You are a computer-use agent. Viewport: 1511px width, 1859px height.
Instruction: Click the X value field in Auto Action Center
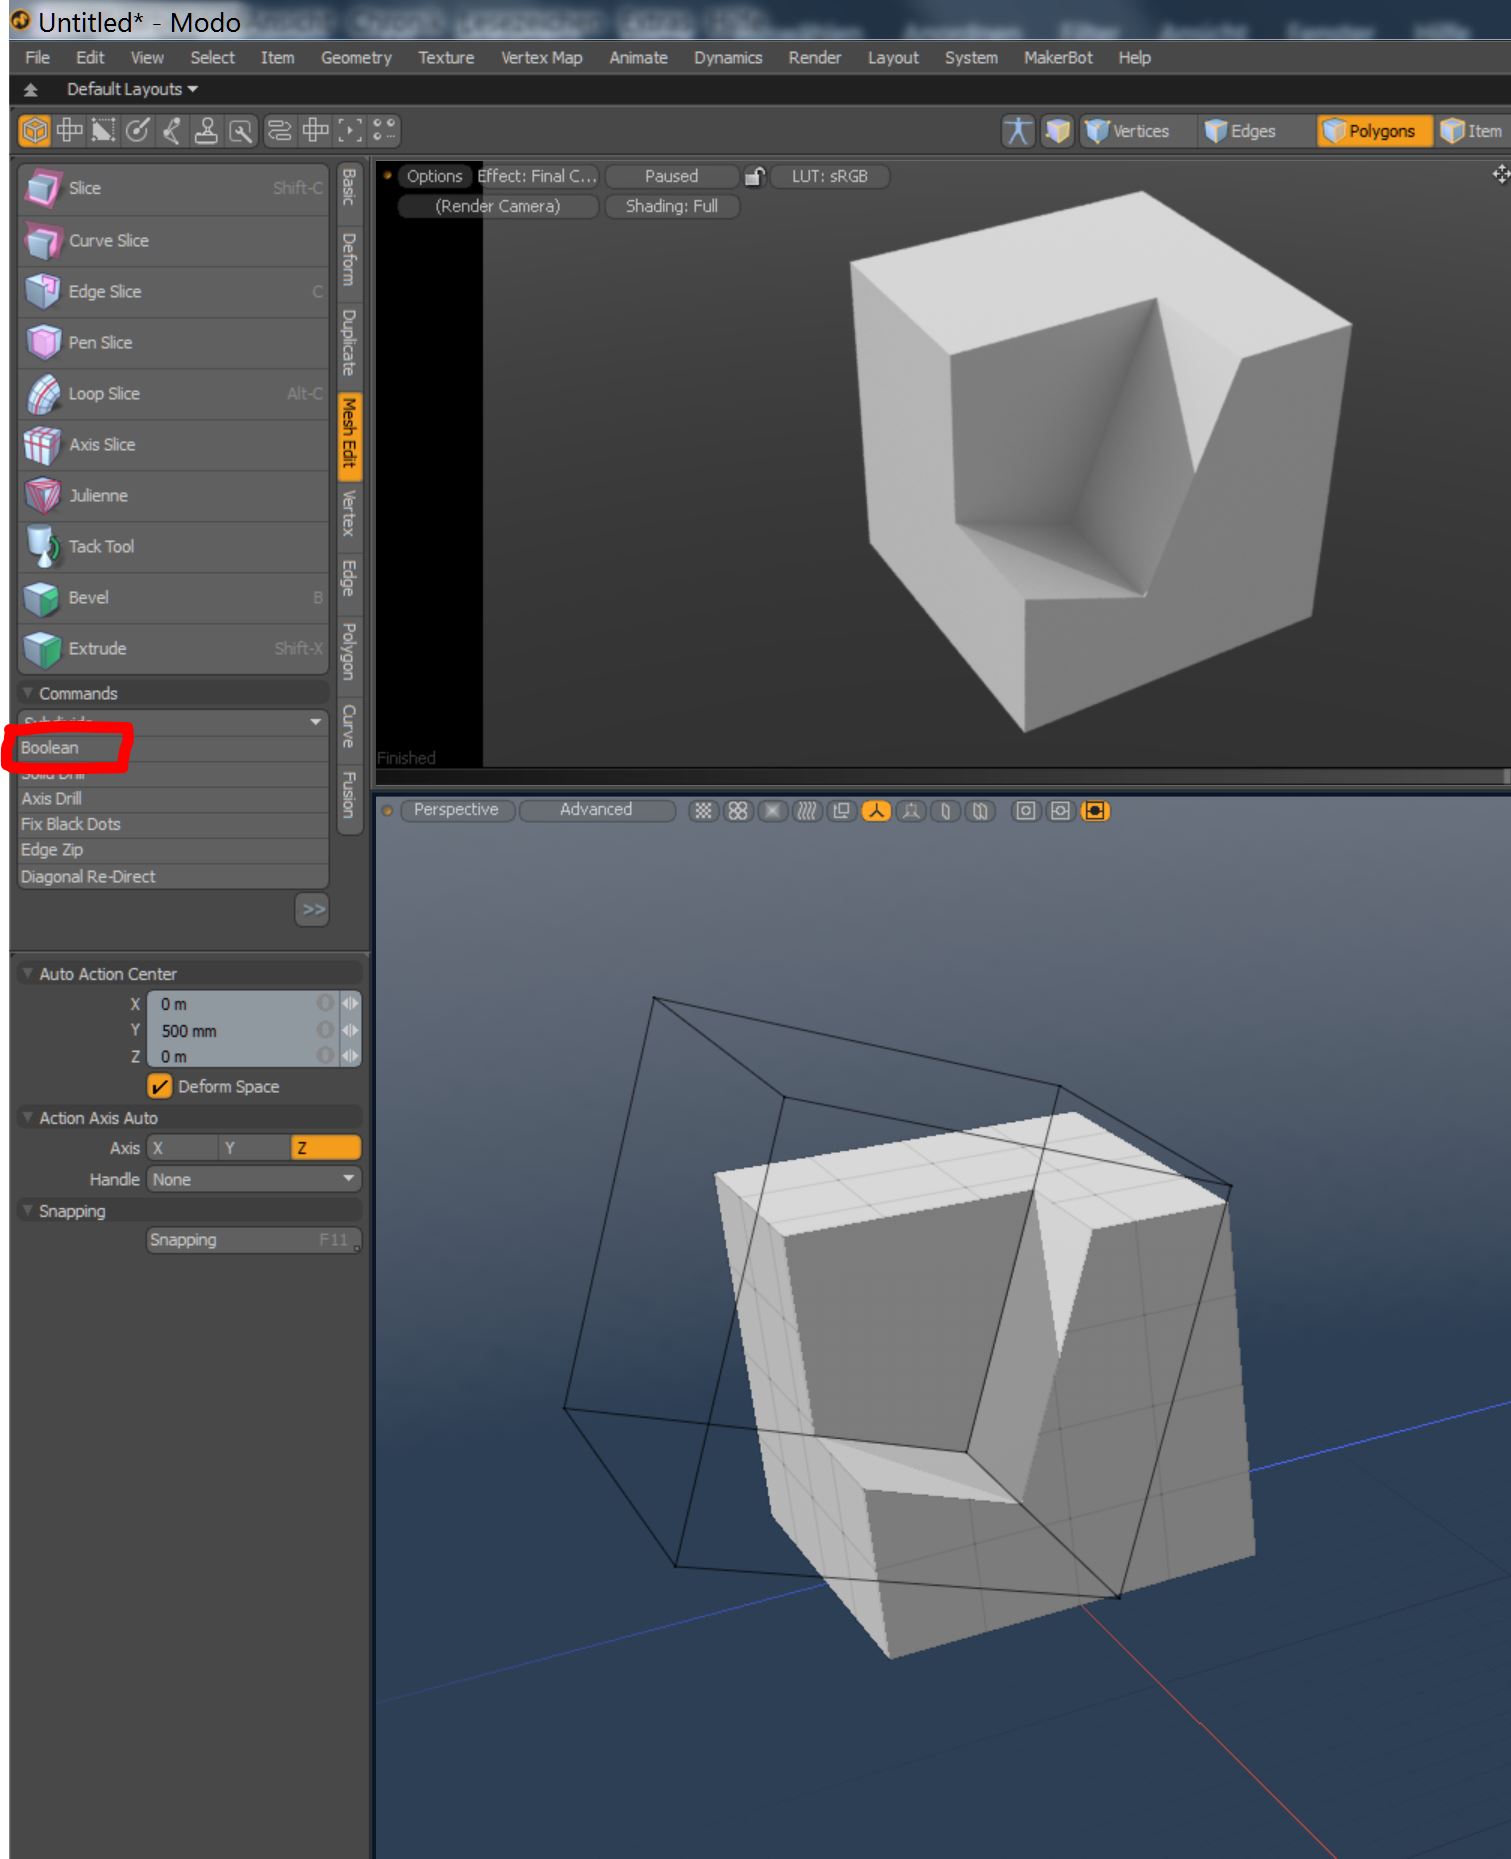(x=244, y=1004)
